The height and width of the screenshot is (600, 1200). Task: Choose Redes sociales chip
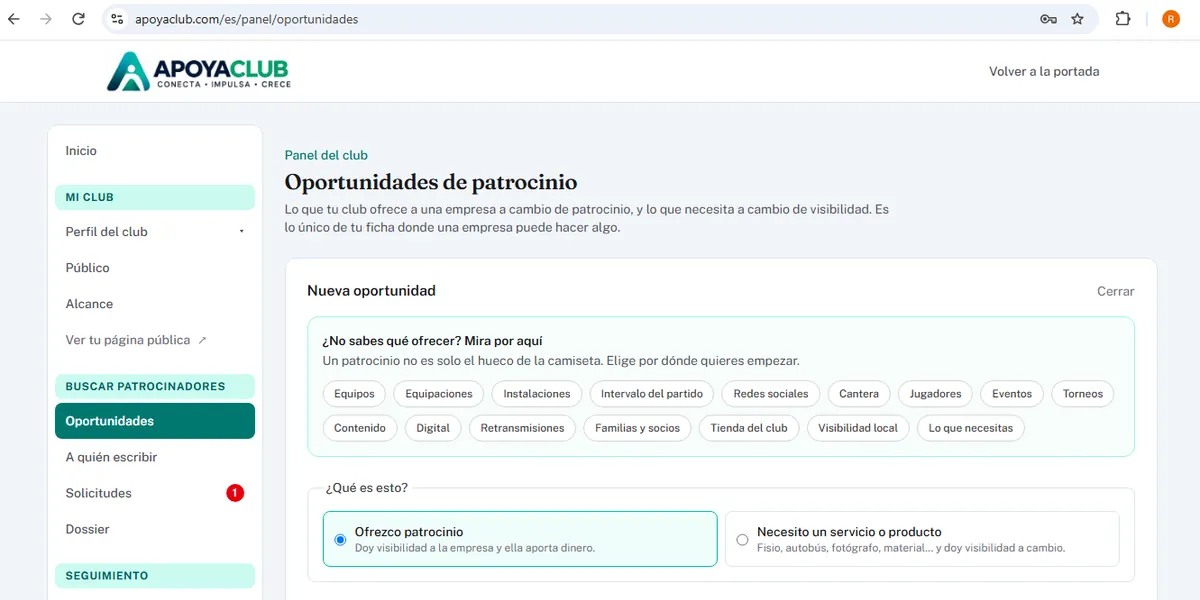pos(771,394)
